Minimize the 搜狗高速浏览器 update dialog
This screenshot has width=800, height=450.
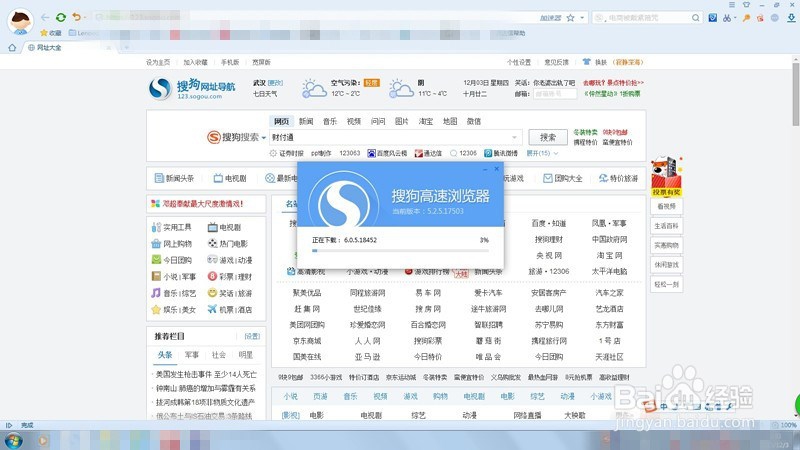coord(485,169)
